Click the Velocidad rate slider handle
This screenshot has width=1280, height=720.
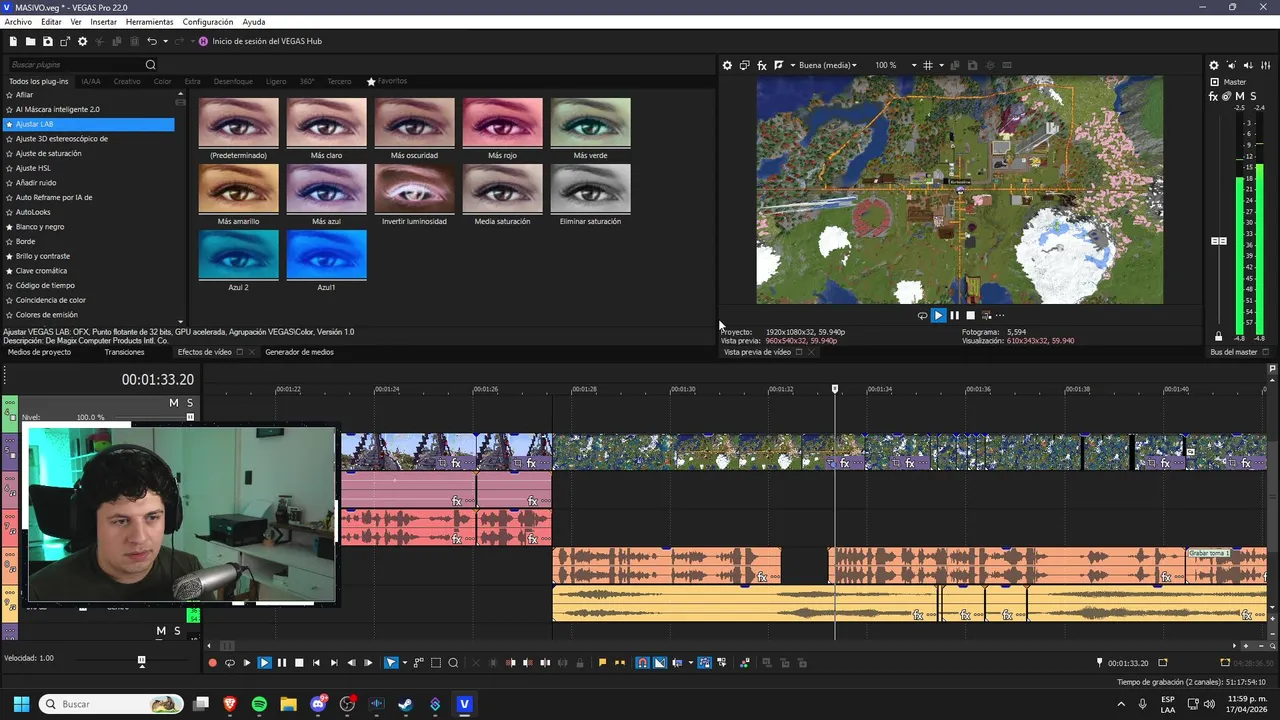[141, 661]
